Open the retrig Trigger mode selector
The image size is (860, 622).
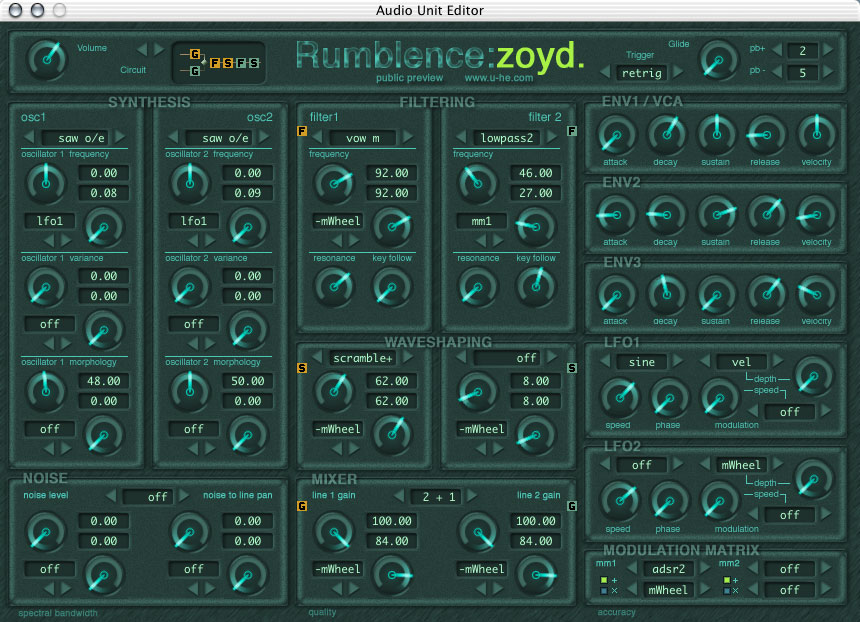click(642, 73)
